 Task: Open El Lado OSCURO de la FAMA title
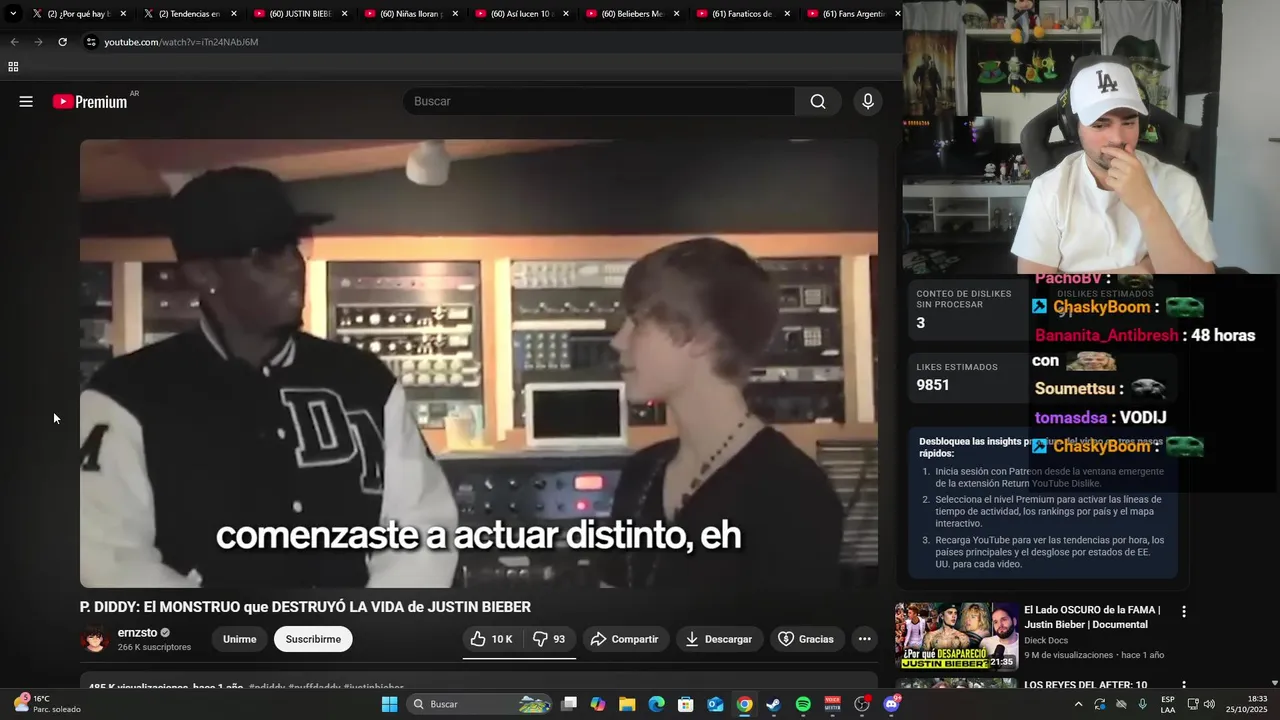(x=1092, y=617)
